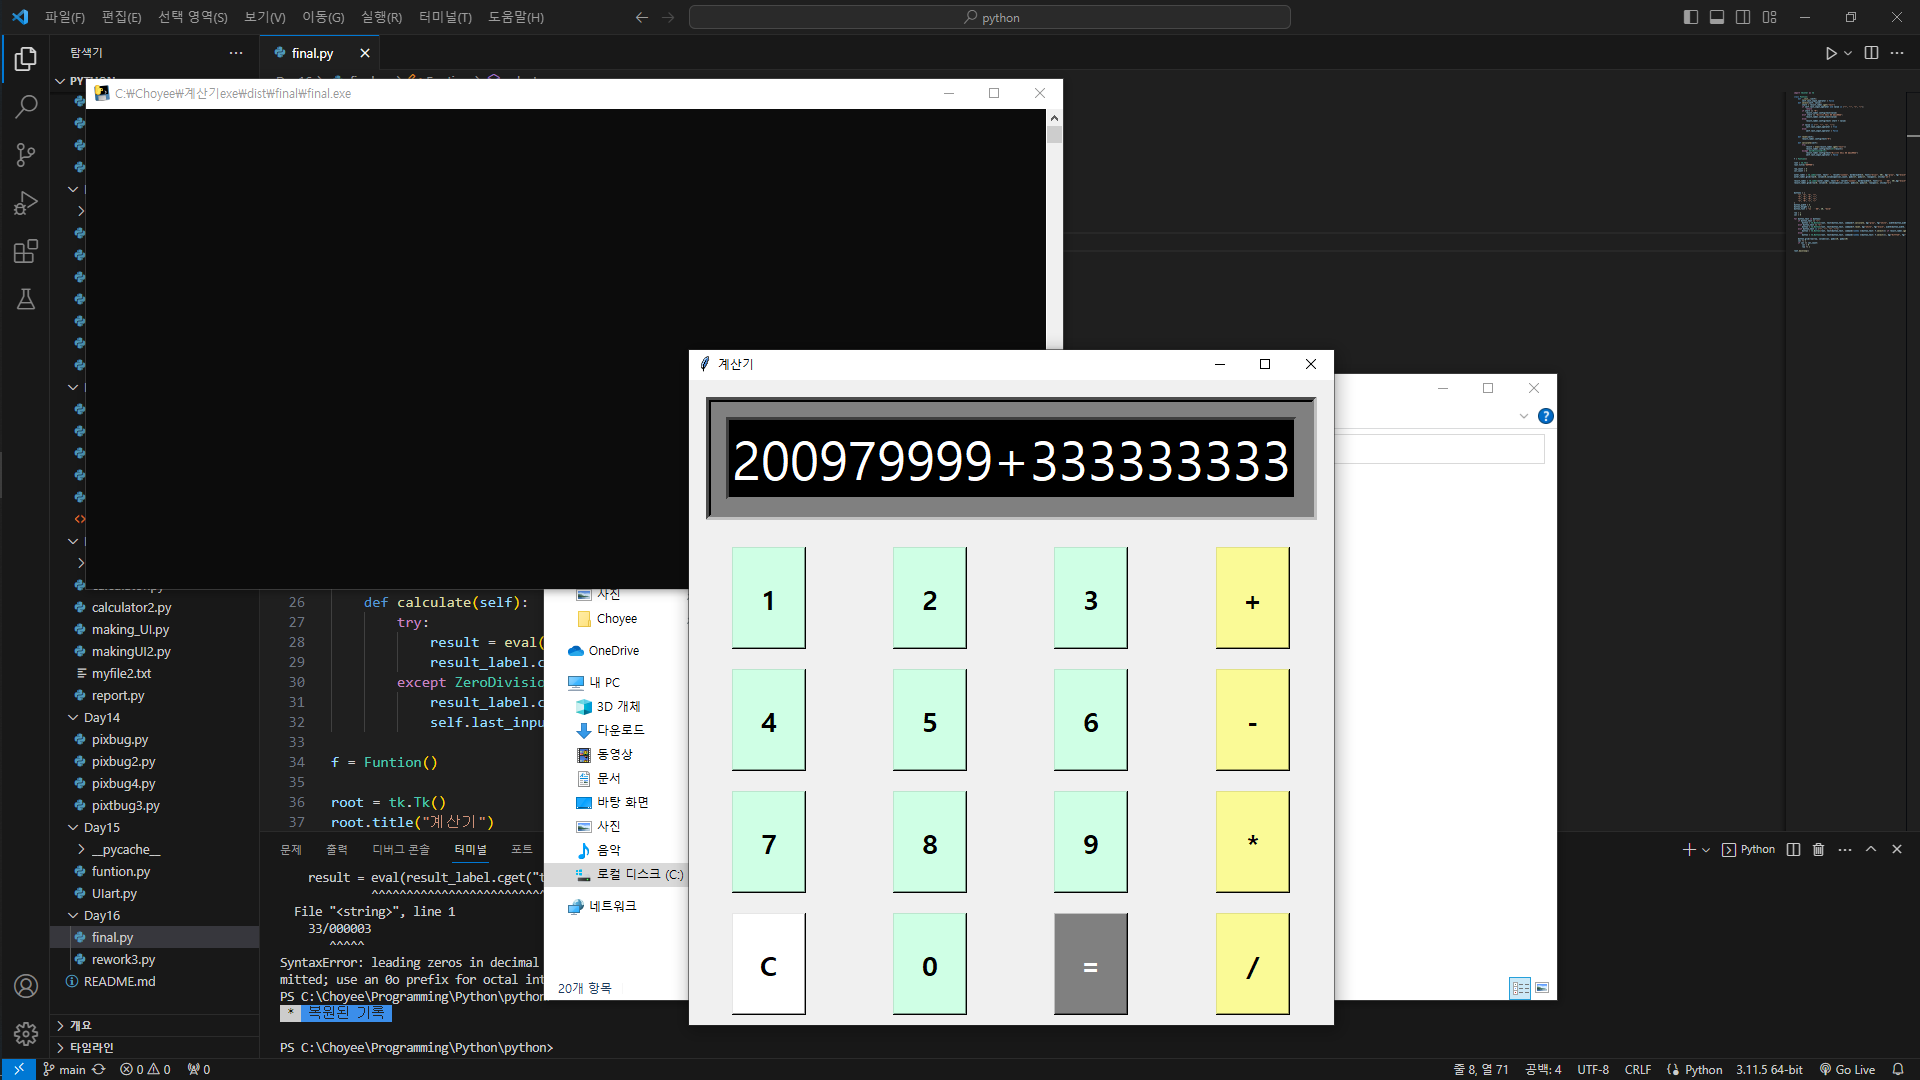Open Manage gear icon in activity bar
The width and height of the screenshot is (1920, 1080).
(26, 1033)
